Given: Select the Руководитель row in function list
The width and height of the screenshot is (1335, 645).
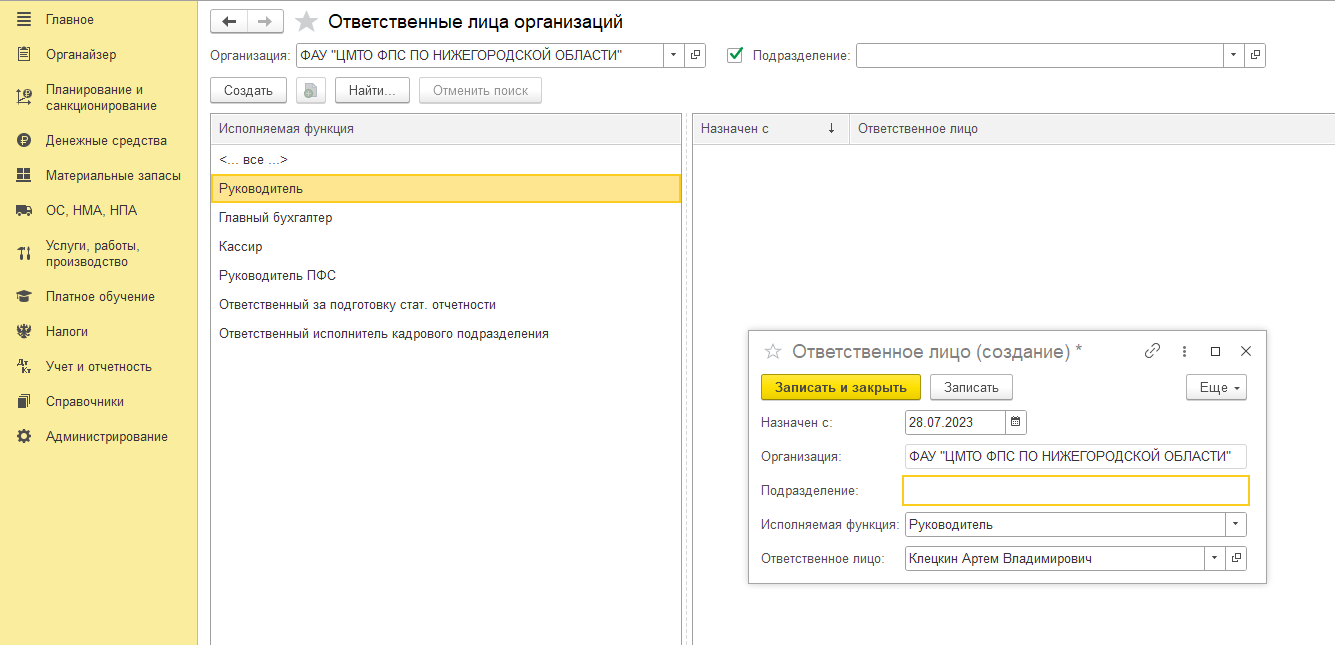Looking at the screenshot, I should (x=446, y=188).
